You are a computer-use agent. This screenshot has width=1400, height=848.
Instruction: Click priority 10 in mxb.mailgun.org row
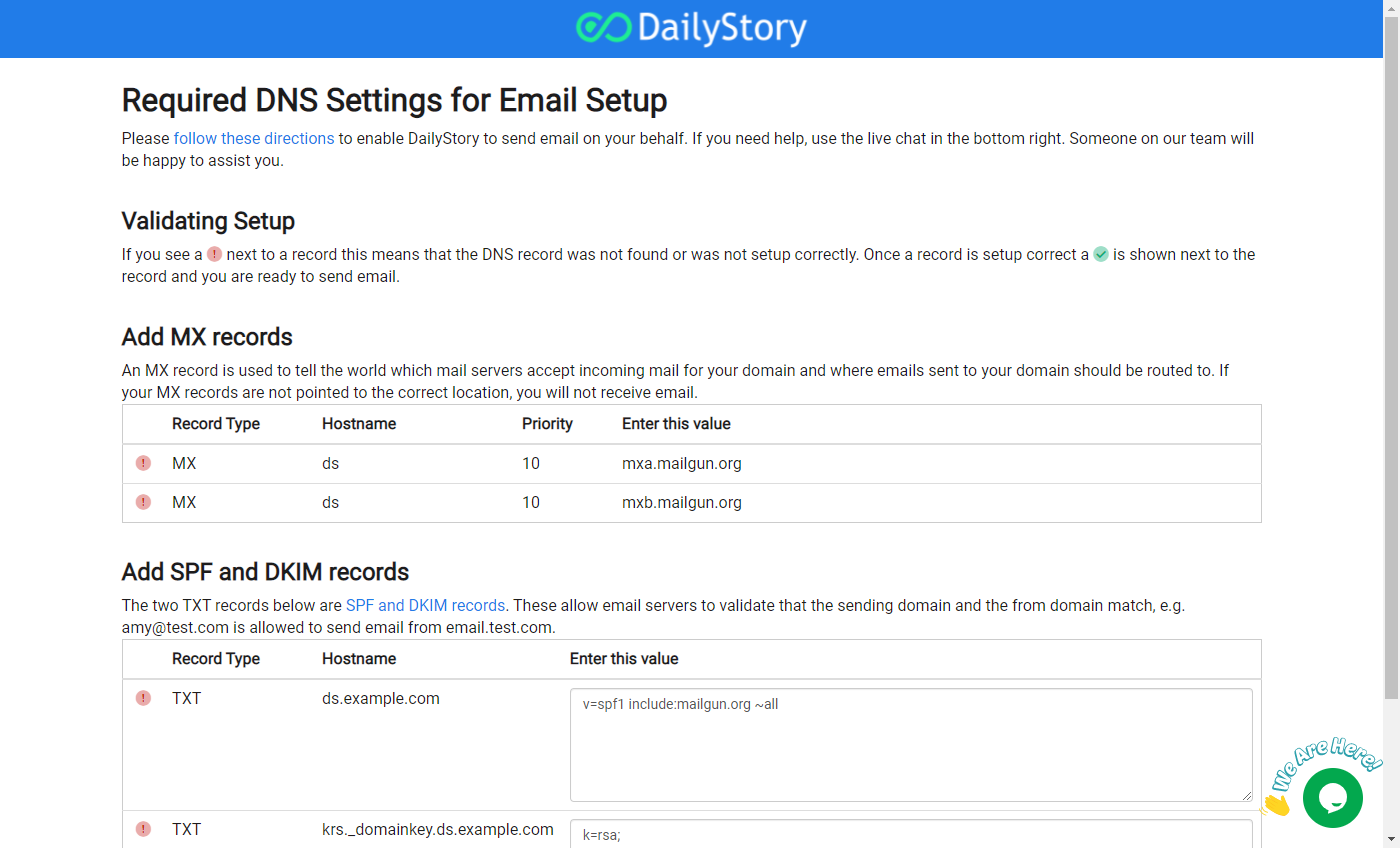pos(531,502)
